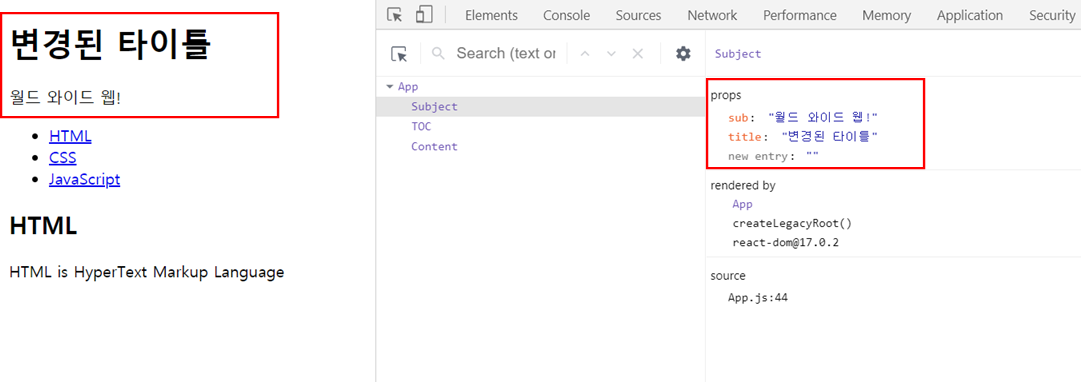The width and height of the screenshot is (1081, 382).
Task: Click the HTML link in the list
Action: pyautogui.click(x=70, y=137)
